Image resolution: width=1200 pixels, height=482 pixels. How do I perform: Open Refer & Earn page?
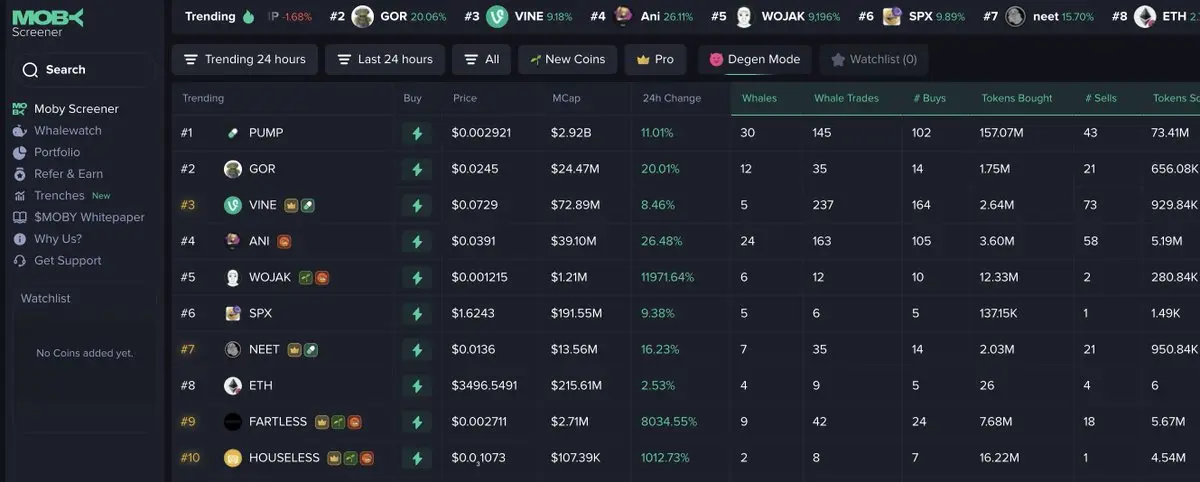68,174
